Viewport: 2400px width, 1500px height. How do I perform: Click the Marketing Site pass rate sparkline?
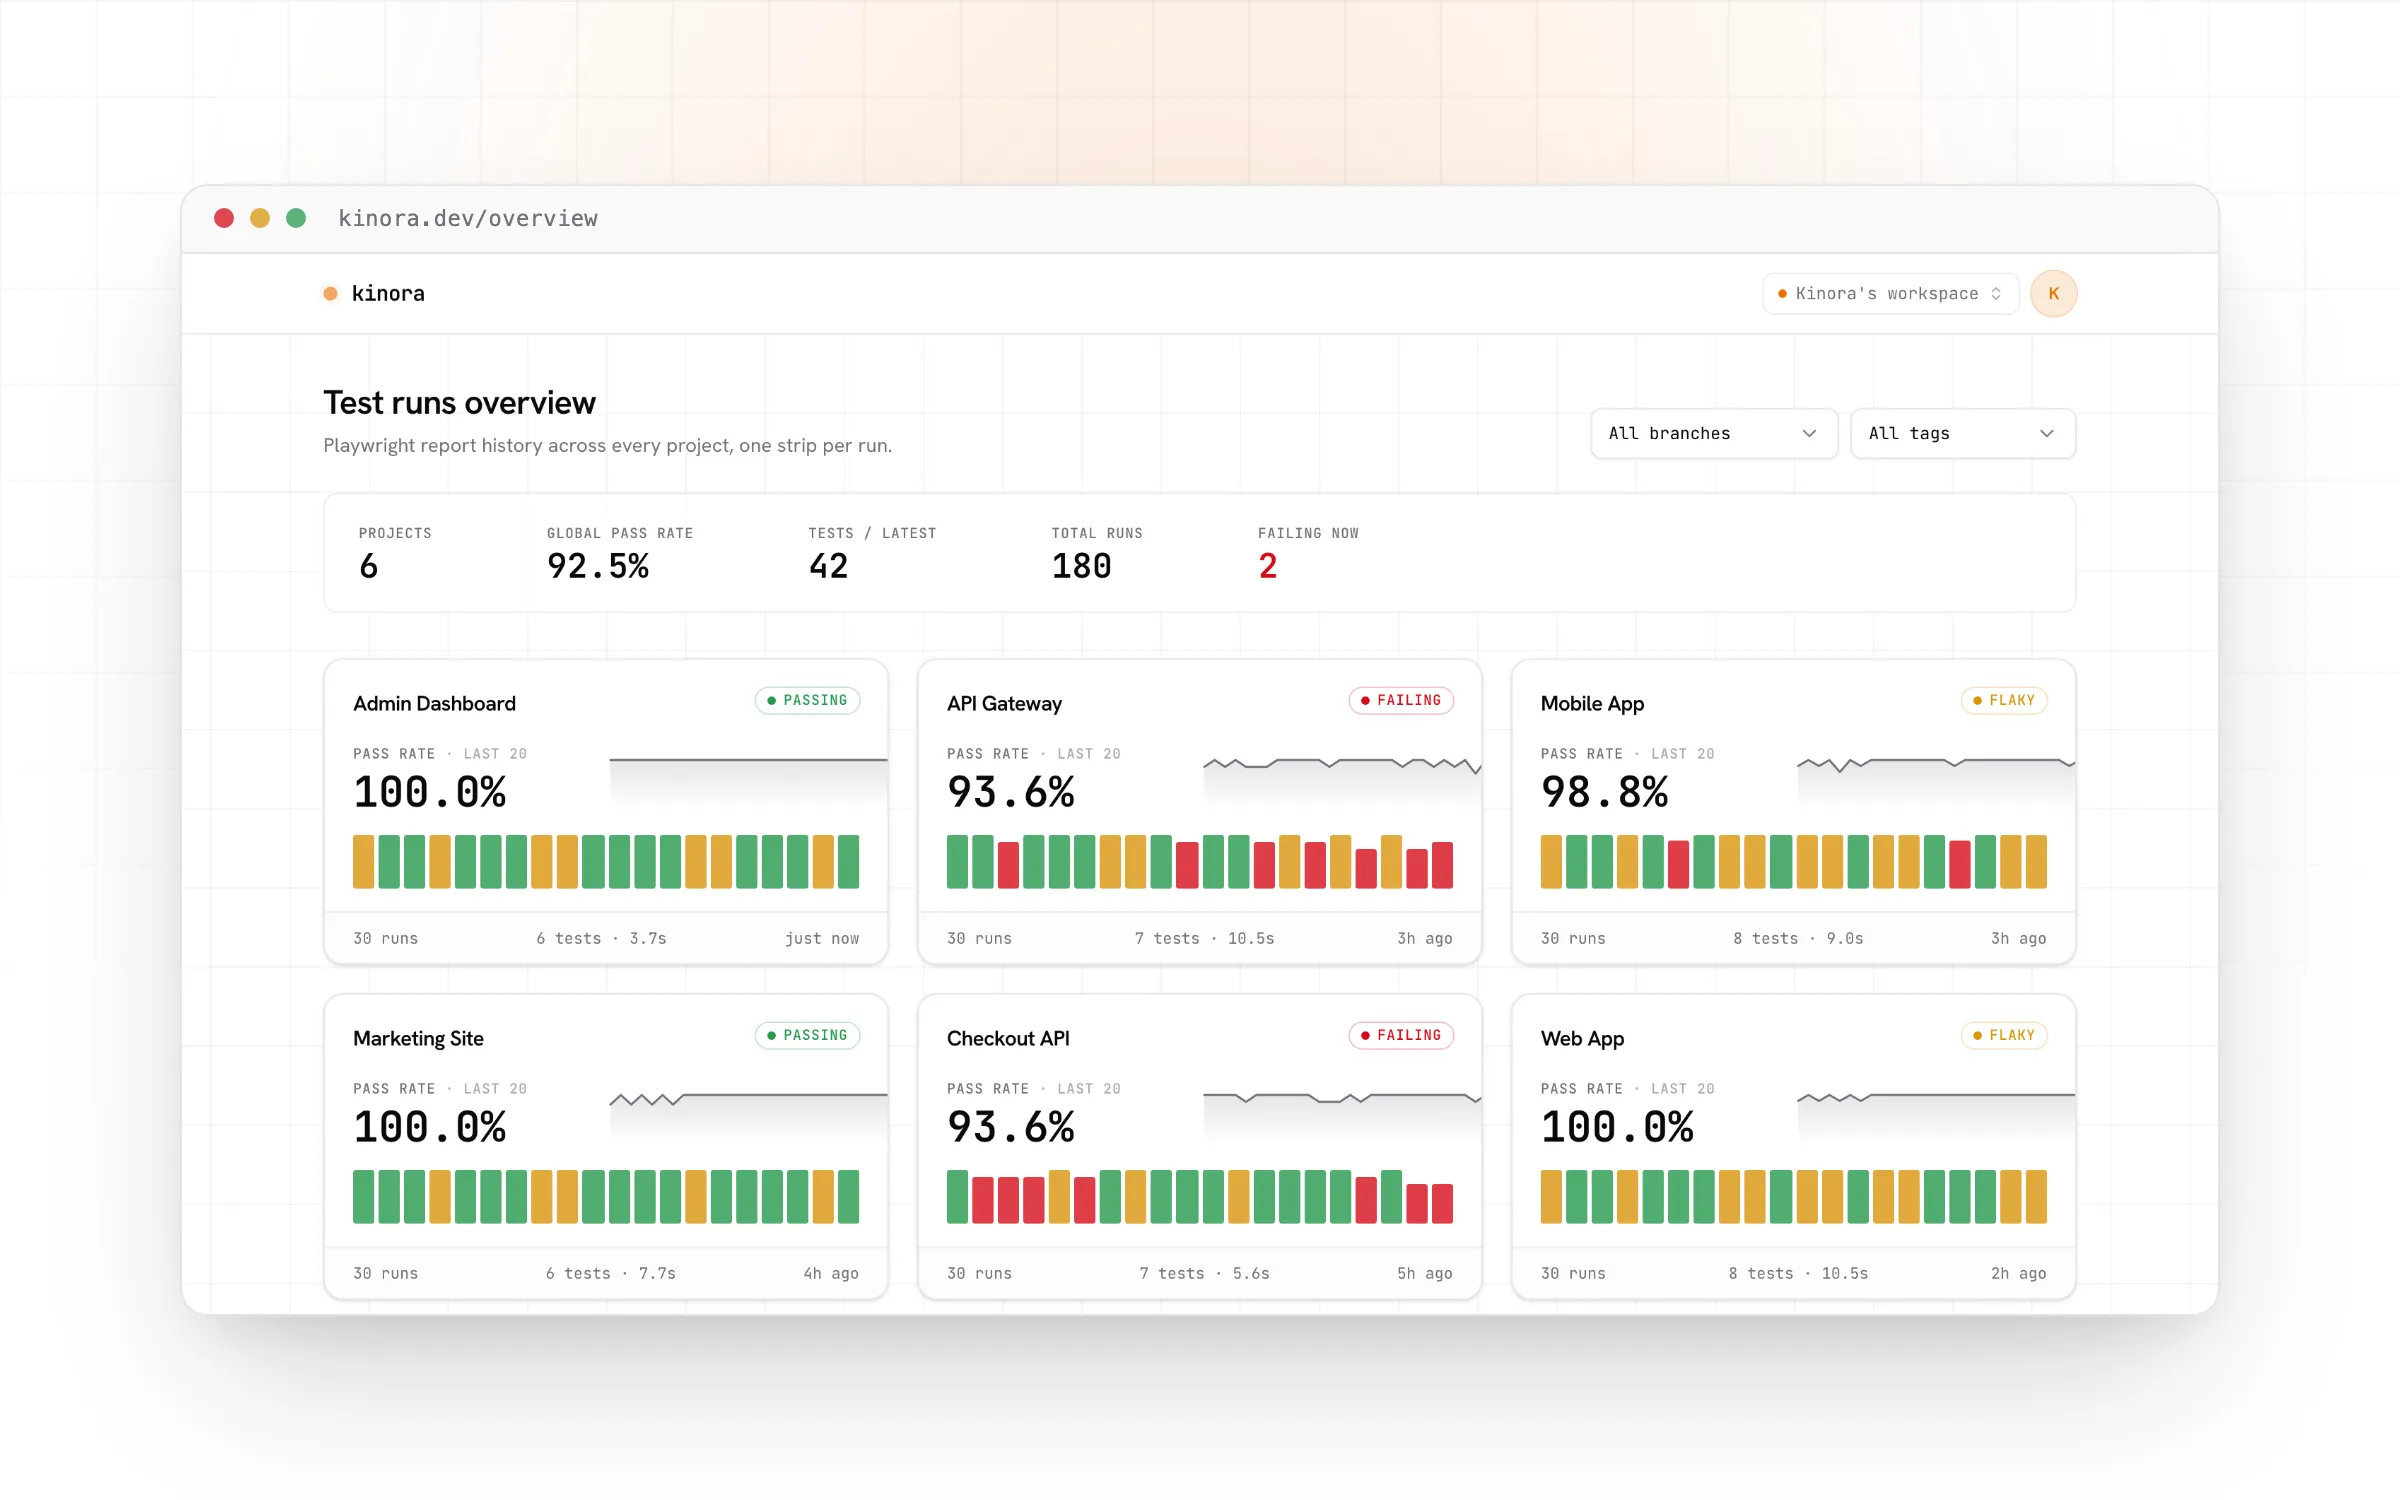tap(748, 1115)
